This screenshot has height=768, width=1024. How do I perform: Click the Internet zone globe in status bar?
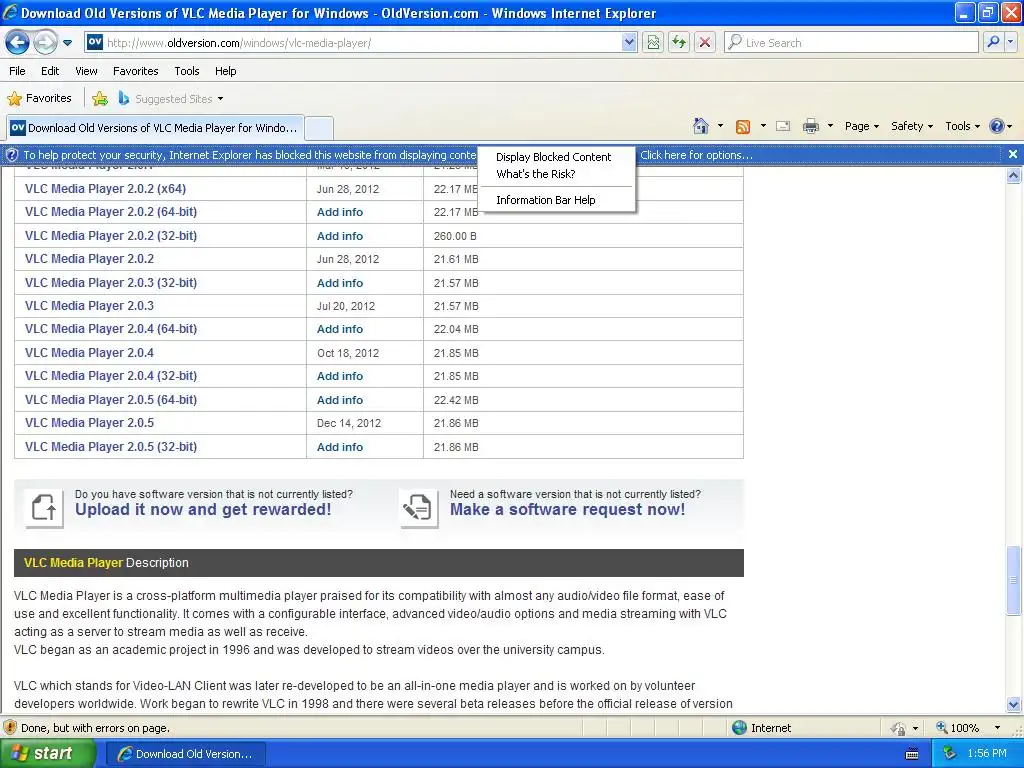(739, 728)
